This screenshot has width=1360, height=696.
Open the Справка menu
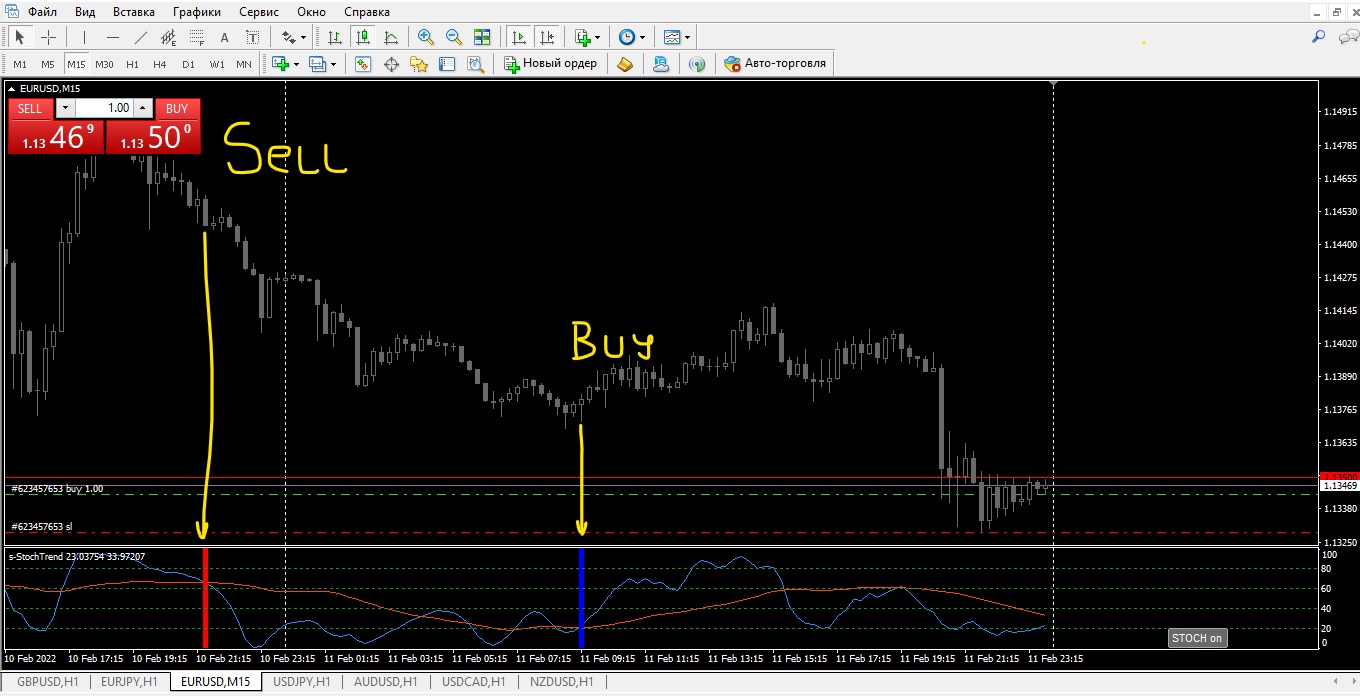tap(367, 12)
